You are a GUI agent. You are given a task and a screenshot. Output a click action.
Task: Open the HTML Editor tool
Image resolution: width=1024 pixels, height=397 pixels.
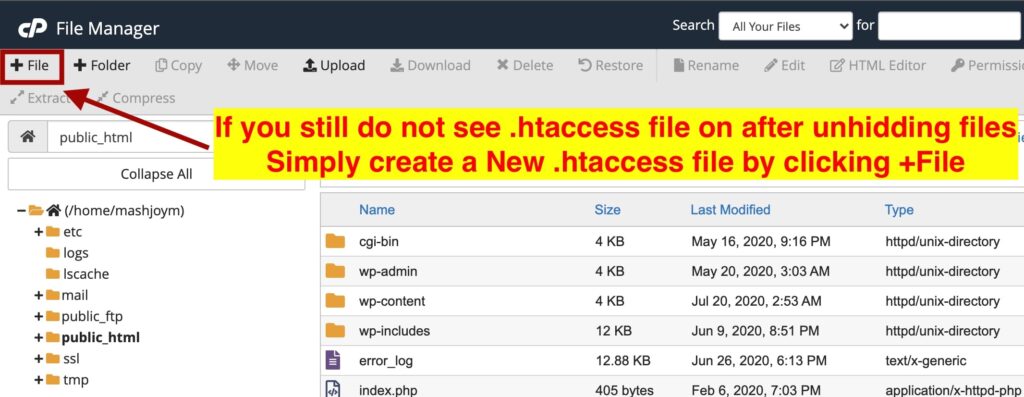(878, 65)
